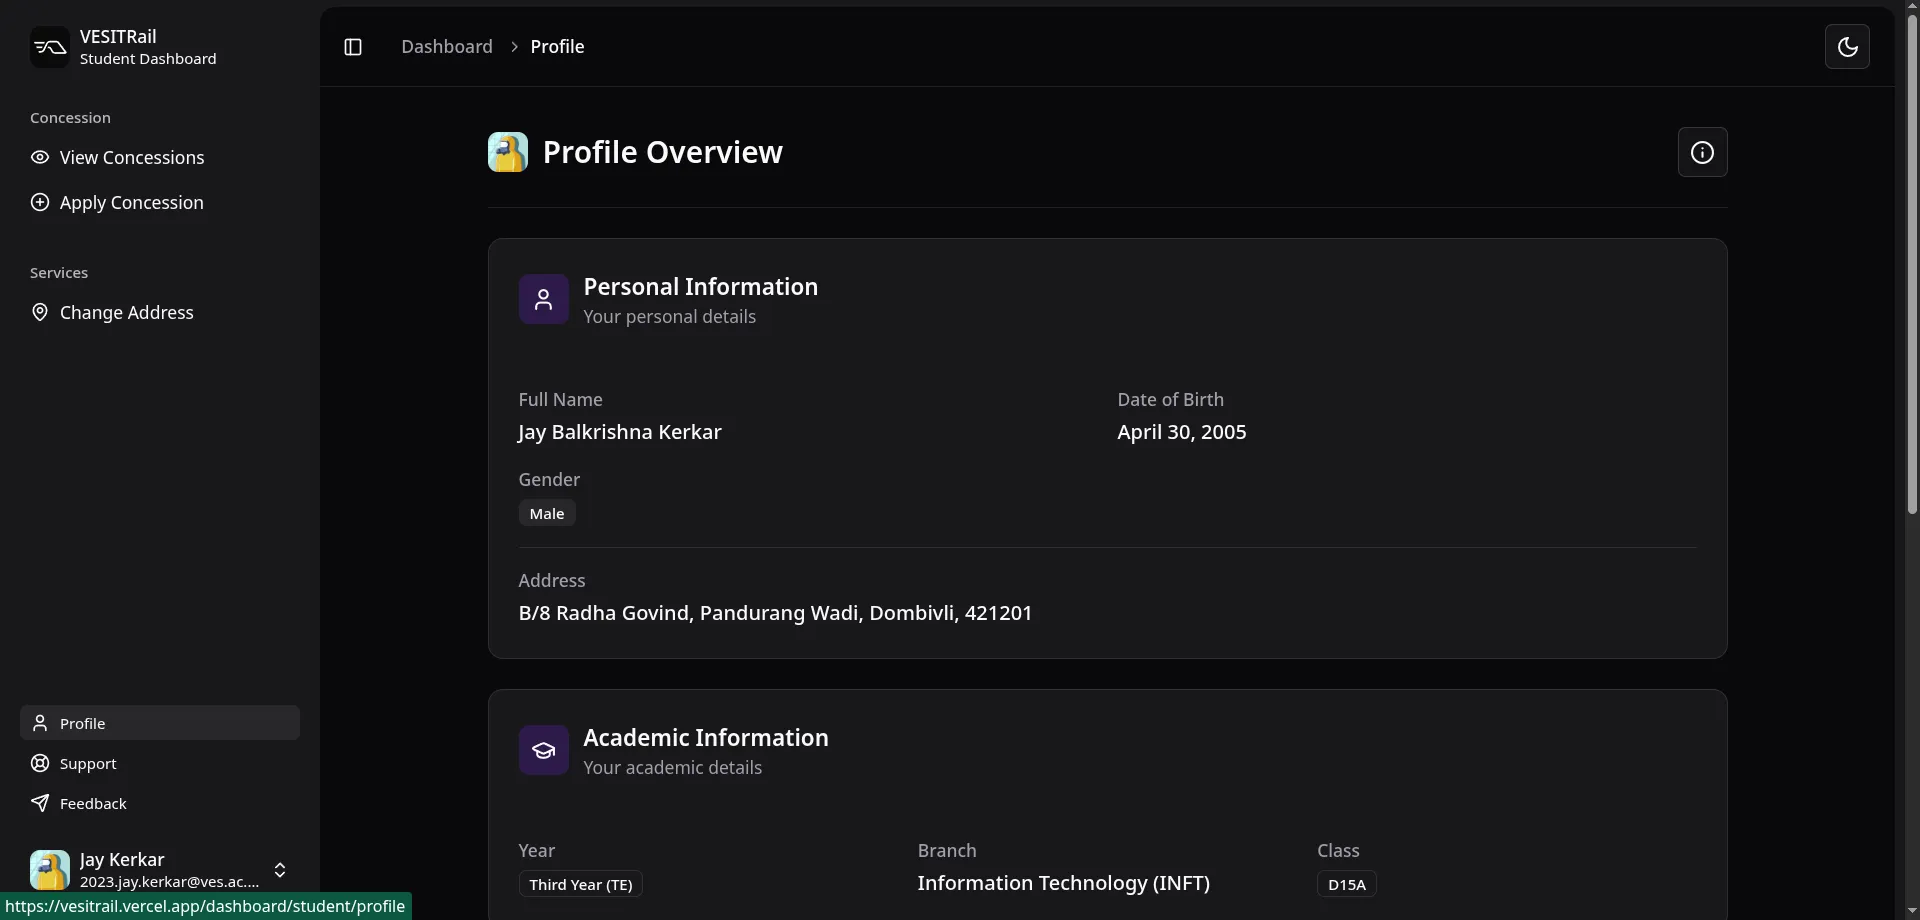Open the info tooltip icon on Profile Overview
Screen dimensions: 1920x920
[1702, 152]
